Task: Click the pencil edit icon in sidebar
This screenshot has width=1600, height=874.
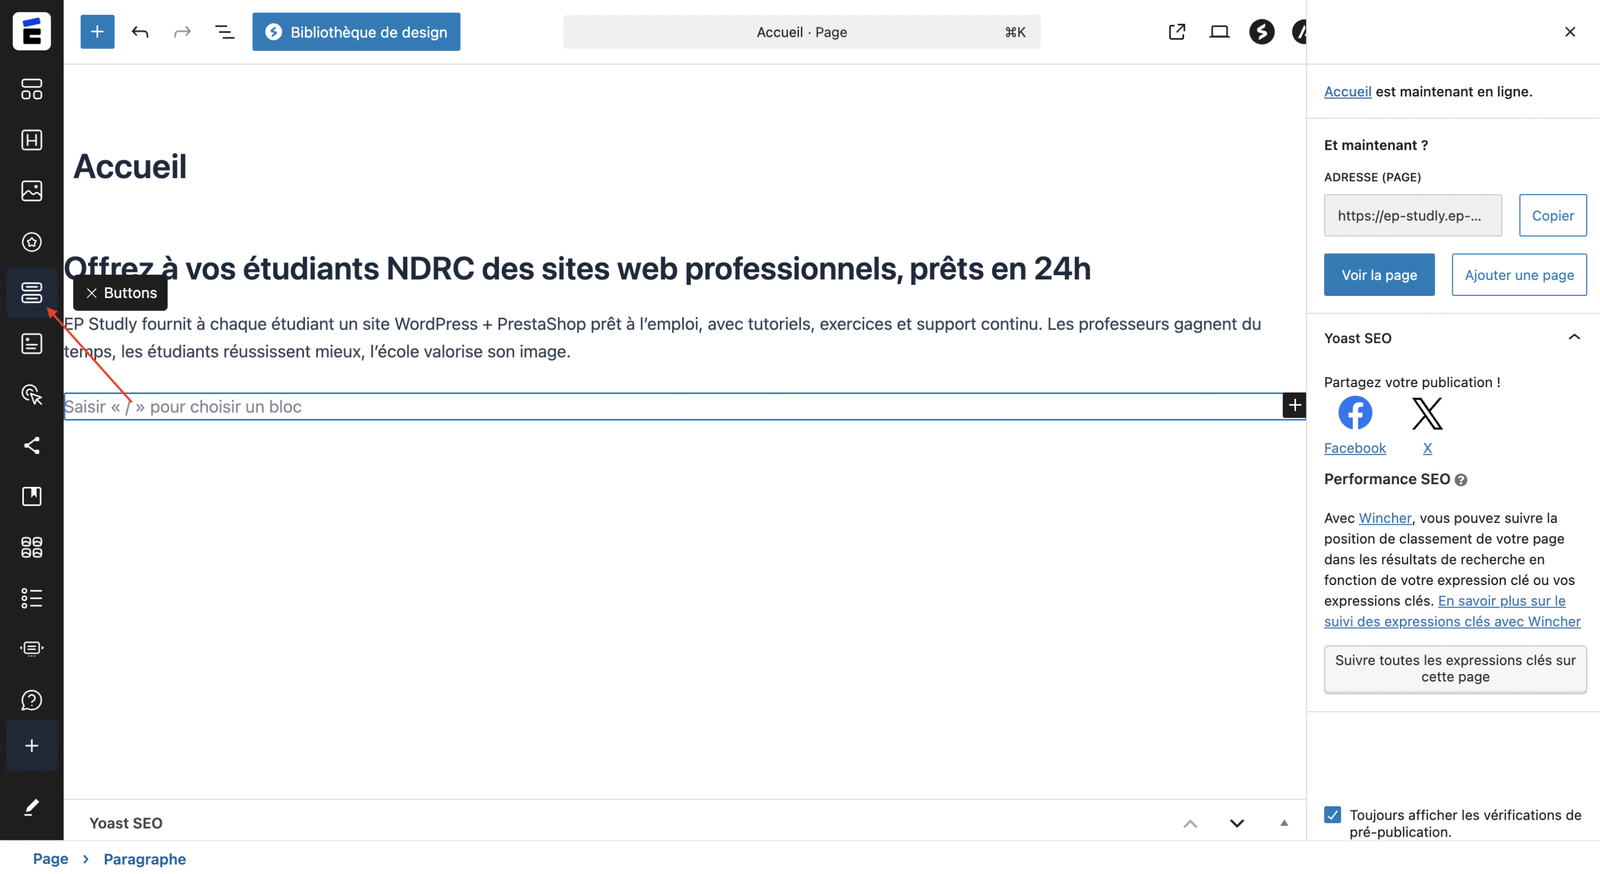Action: [x=32, y=807]
